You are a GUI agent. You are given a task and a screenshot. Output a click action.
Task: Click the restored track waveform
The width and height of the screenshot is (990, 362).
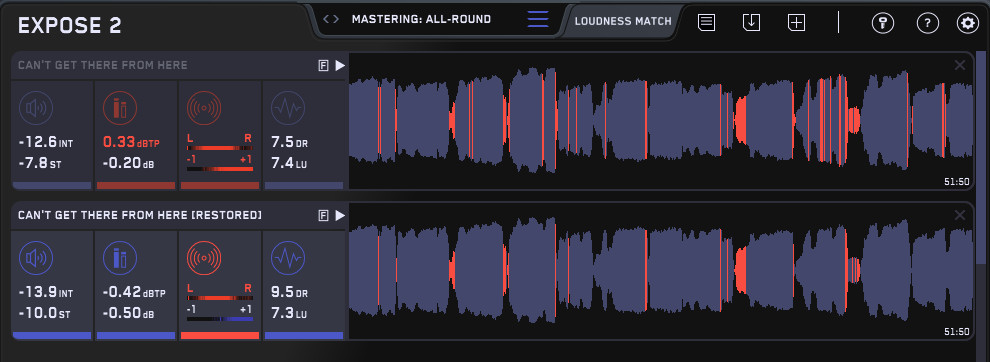click(x=661, y=272)
